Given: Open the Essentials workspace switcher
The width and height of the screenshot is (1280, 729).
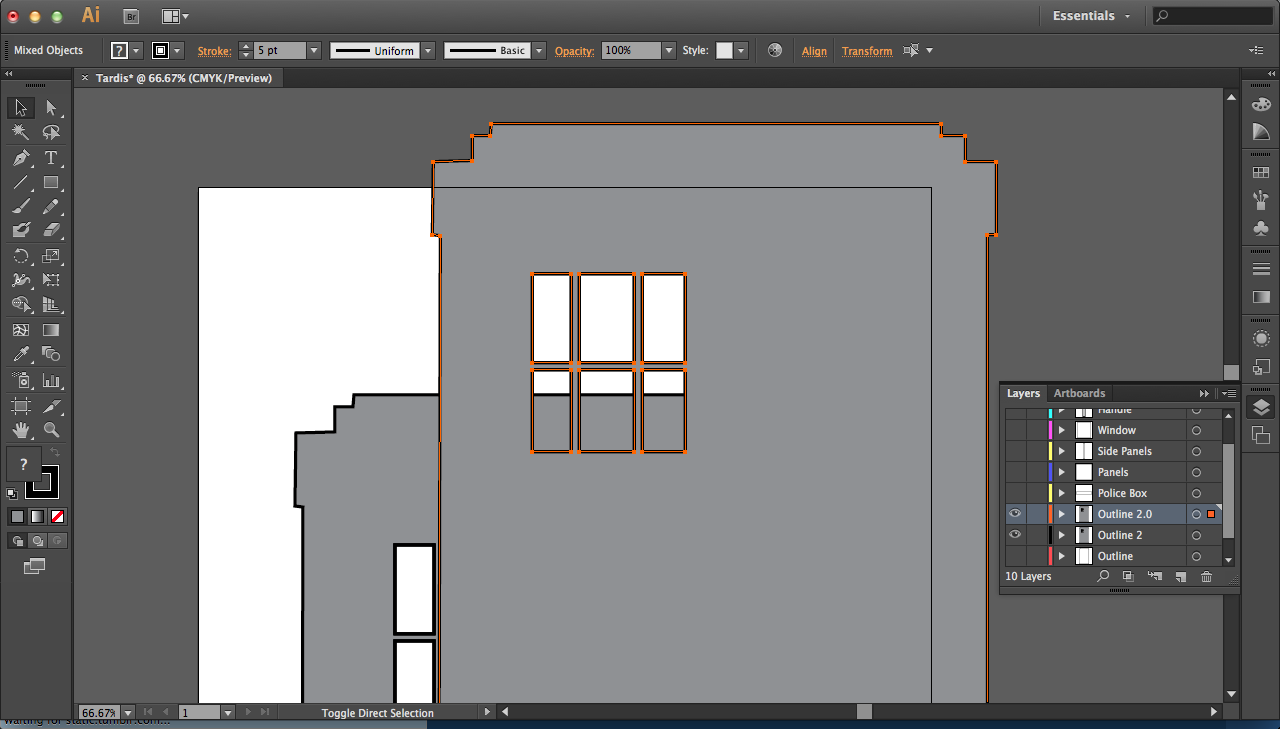Looking at the screenshot, I should point(1092,16).
